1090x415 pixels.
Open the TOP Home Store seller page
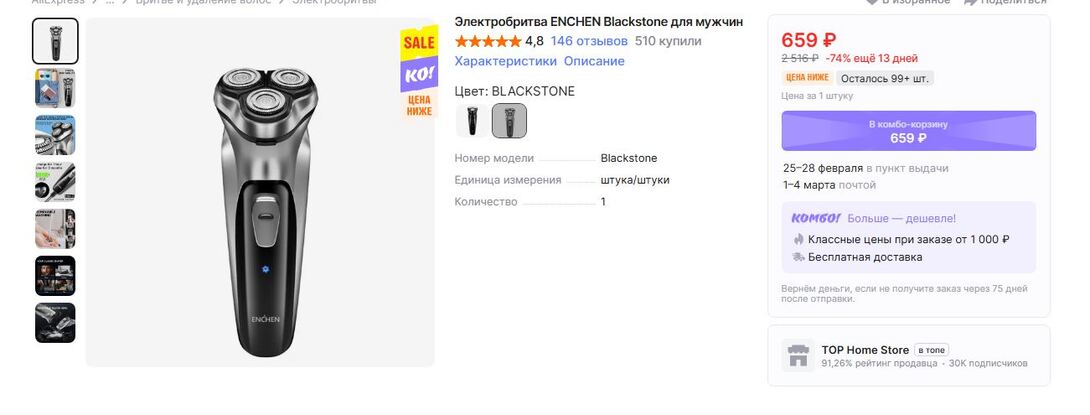(x=865, y=350)
